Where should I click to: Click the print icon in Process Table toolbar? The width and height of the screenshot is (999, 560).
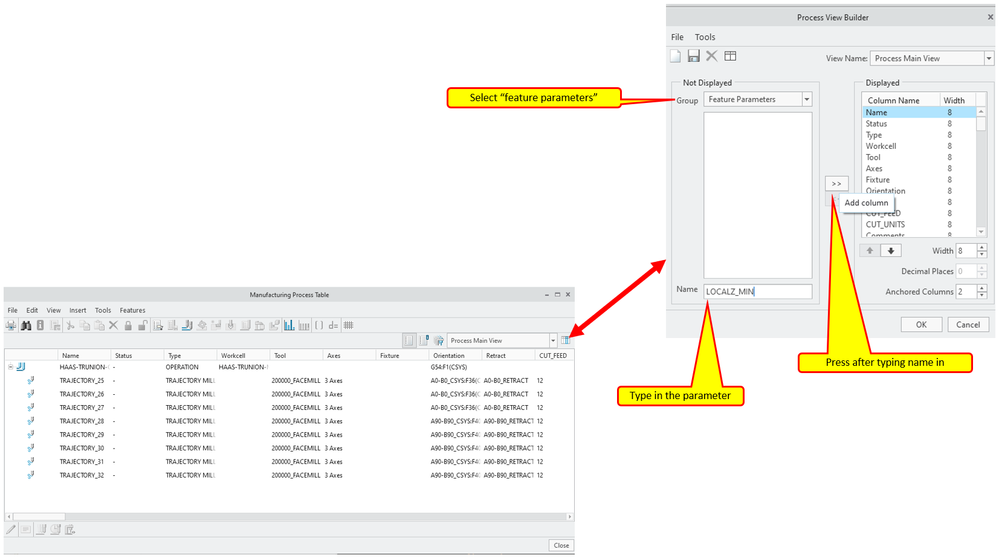[11, 326]
